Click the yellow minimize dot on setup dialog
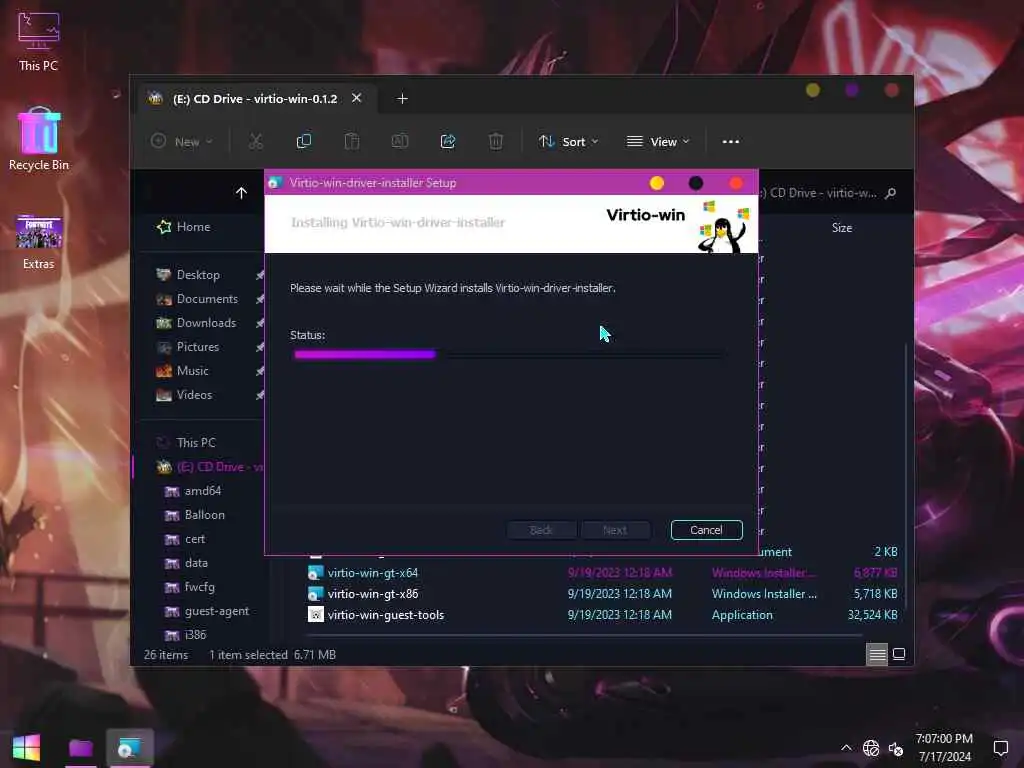 coord(657,183)
